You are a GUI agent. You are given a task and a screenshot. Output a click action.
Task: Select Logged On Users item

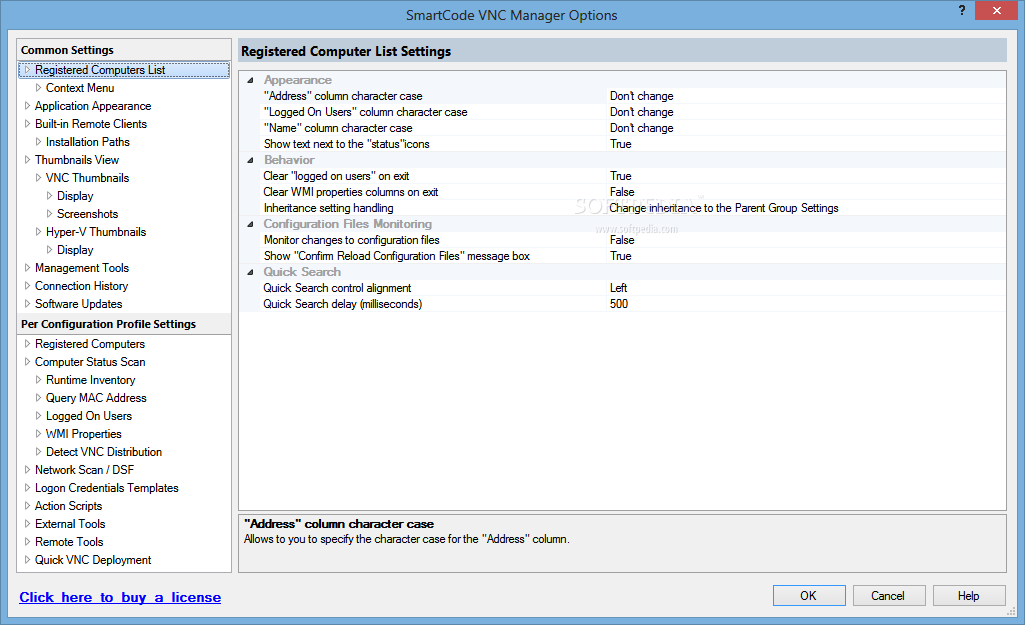tap(89, 416)
